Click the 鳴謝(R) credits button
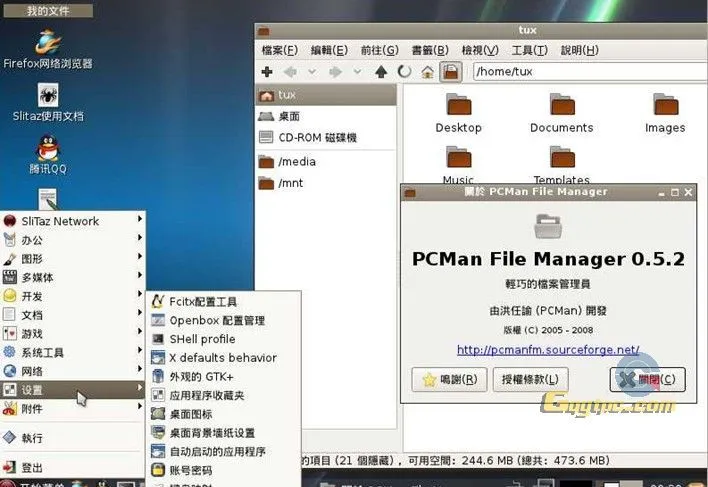 click(449, 379)
